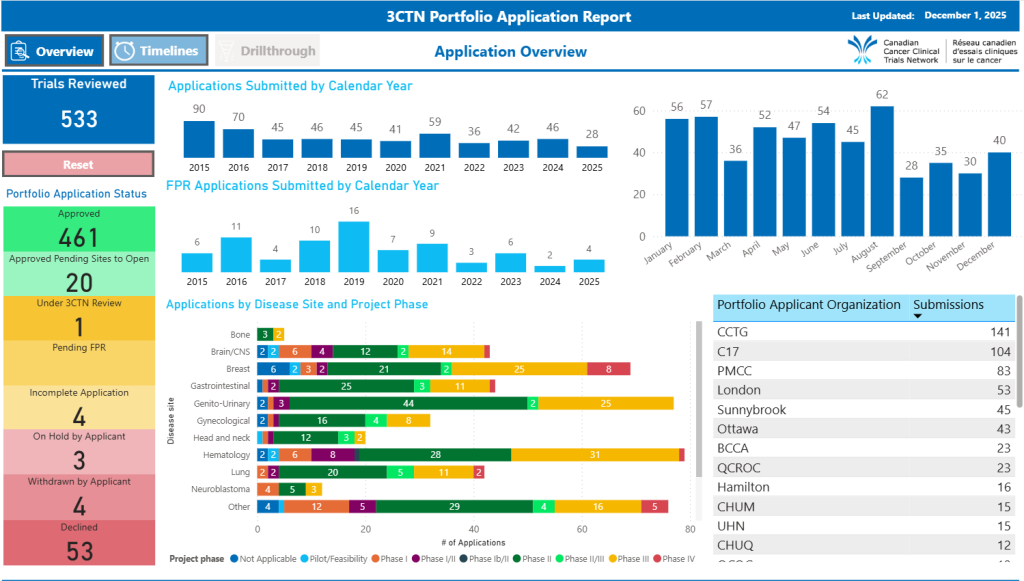
Task: Click the Submissions column sort arrow
Action: [918, 316]
